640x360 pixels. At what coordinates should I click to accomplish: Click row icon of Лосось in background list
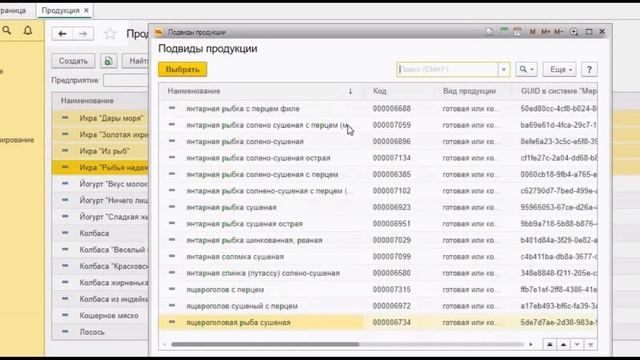65,331
